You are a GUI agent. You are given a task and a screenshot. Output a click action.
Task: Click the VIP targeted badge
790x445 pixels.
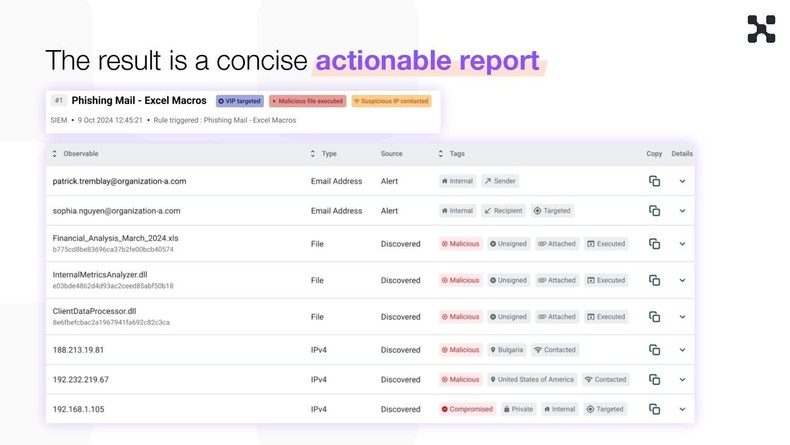point(240,101)
